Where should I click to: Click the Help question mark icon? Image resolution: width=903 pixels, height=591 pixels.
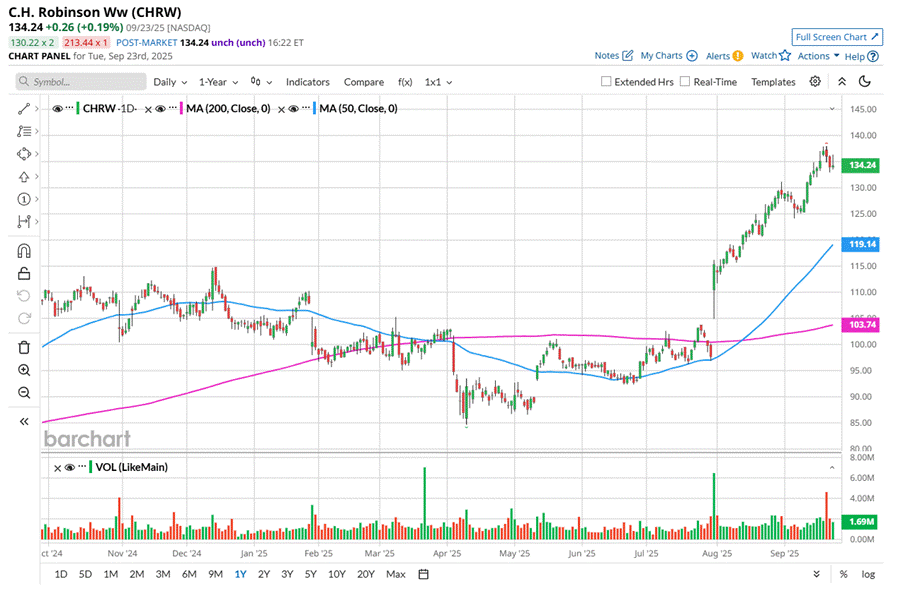point(873,56)
